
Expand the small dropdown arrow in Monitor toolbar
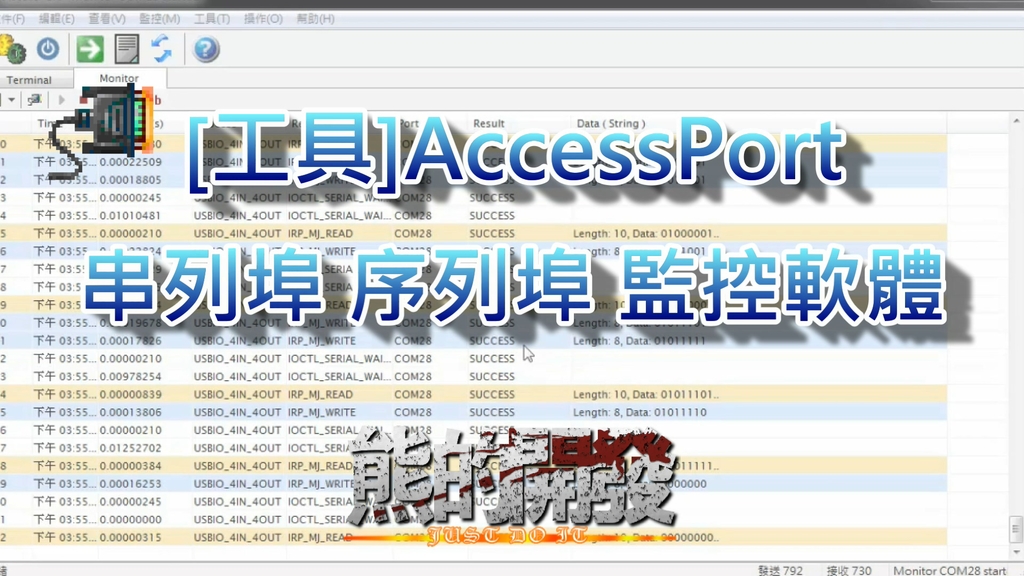tap(11, 100)
